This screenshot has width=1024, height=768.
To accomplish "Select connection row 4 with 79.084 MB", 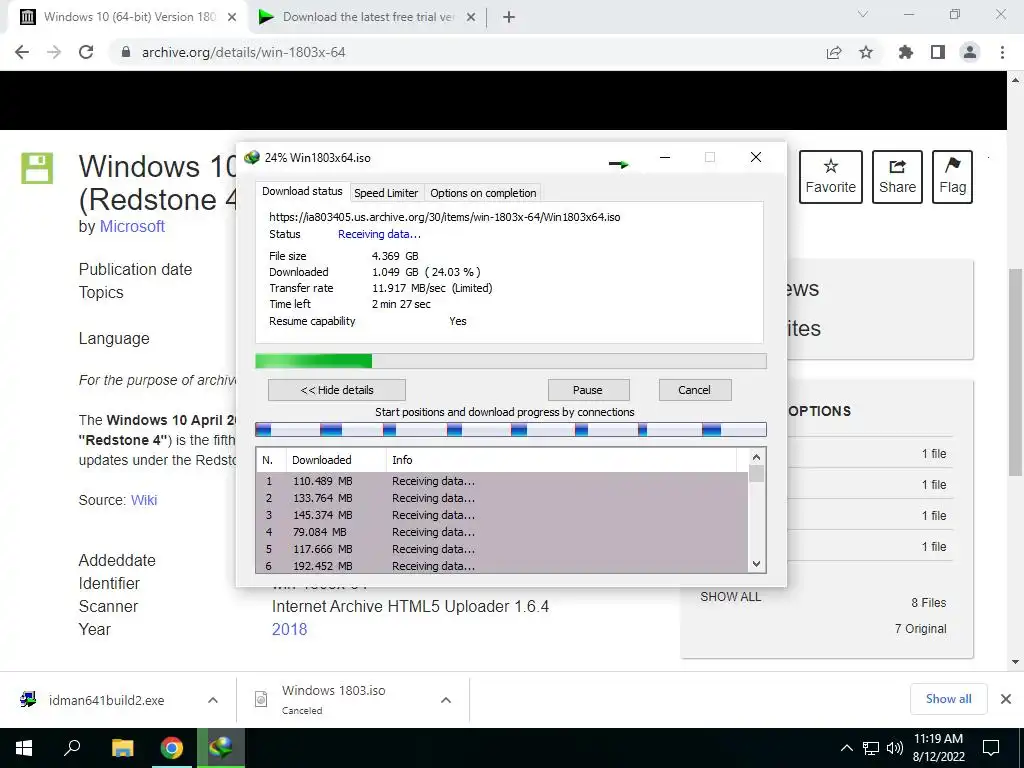I will 502,532.
